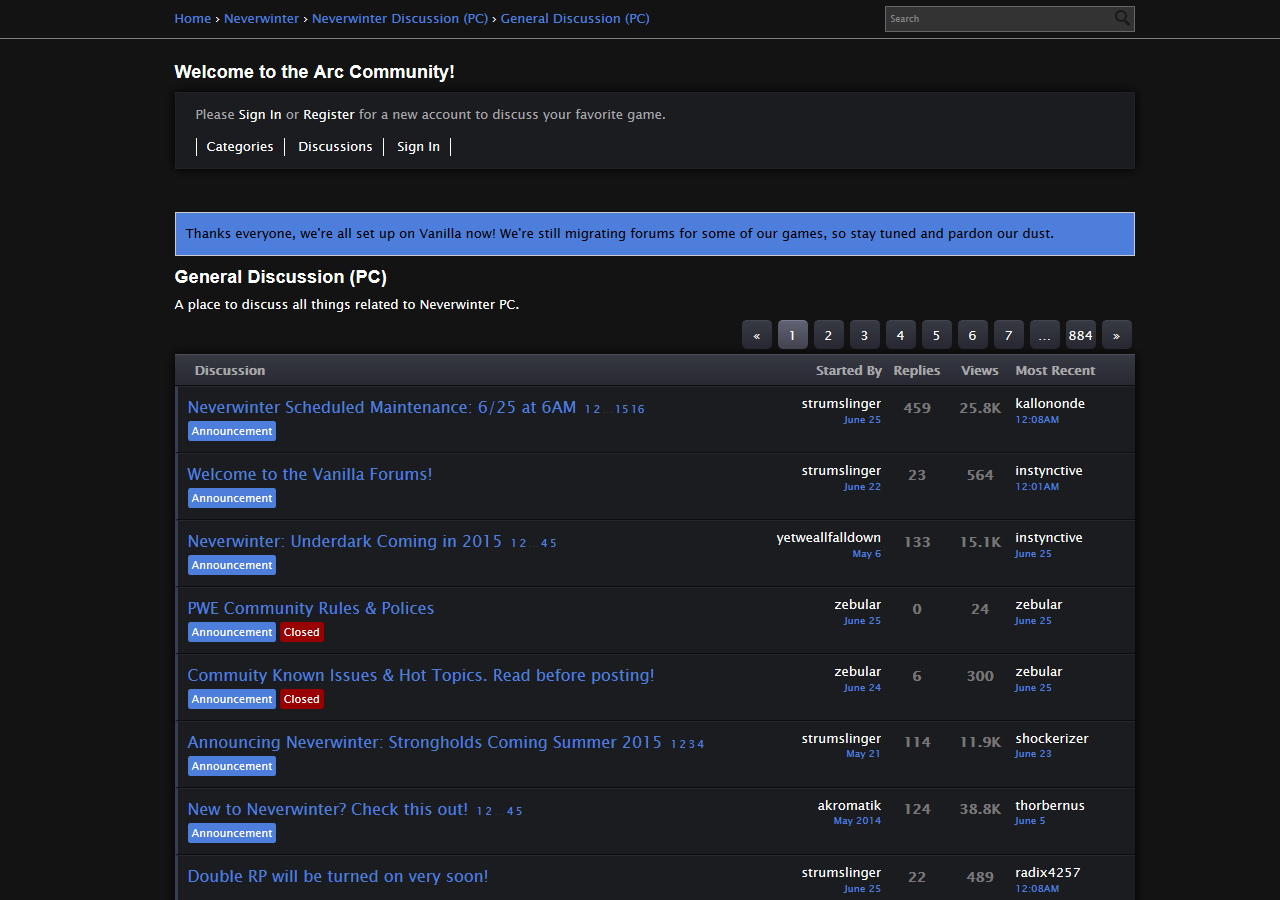Switch to the Discussions tab

335,146
